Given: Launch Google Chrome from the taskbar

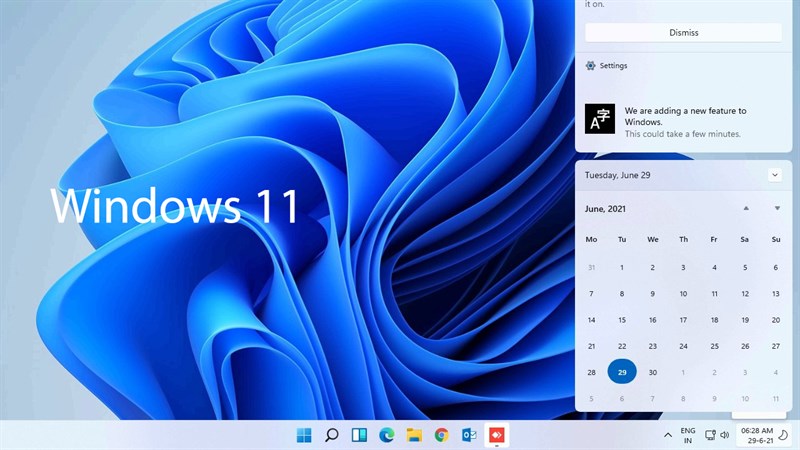Looking at the screenshot, I should [x=441, y=435].
